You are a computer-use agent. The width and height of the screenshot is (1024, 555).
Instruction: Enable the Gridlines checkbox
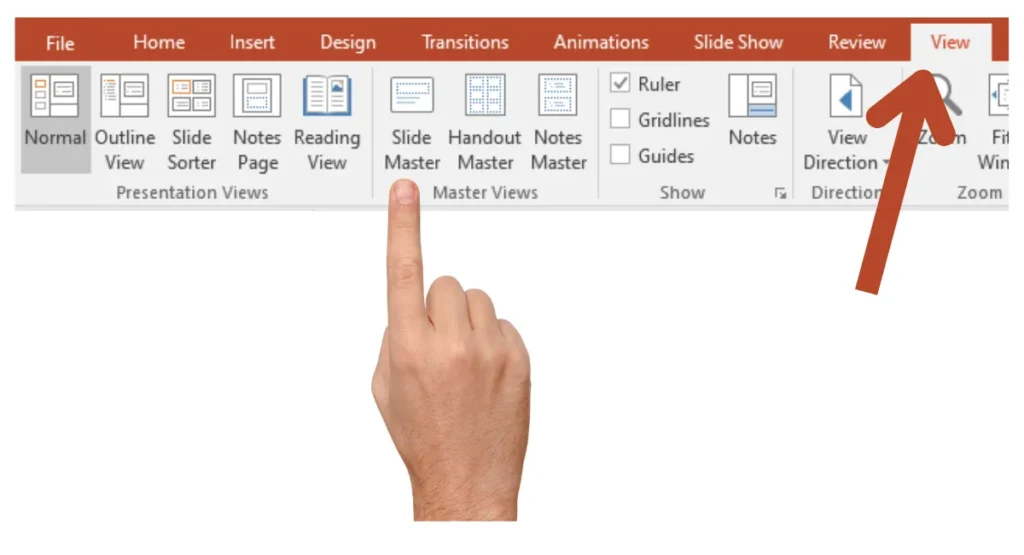[620, 120]
